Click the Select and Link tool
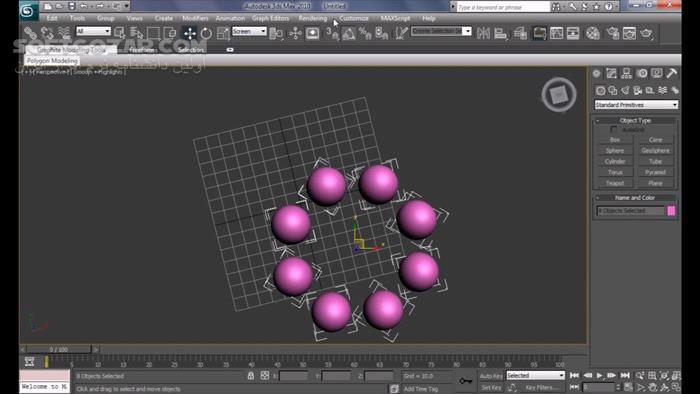This screenshot has height=394, width=700. click(30, 33)
